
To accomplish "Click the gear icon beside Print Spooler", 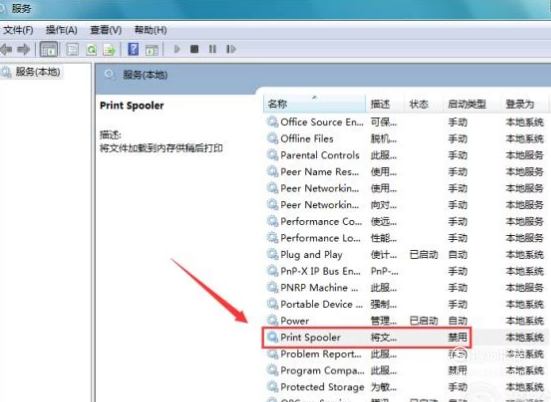I will (x=272, y=337).
